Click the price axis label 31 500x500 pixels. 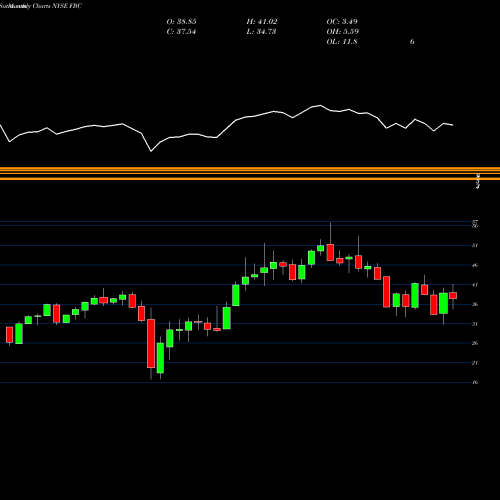475,324
